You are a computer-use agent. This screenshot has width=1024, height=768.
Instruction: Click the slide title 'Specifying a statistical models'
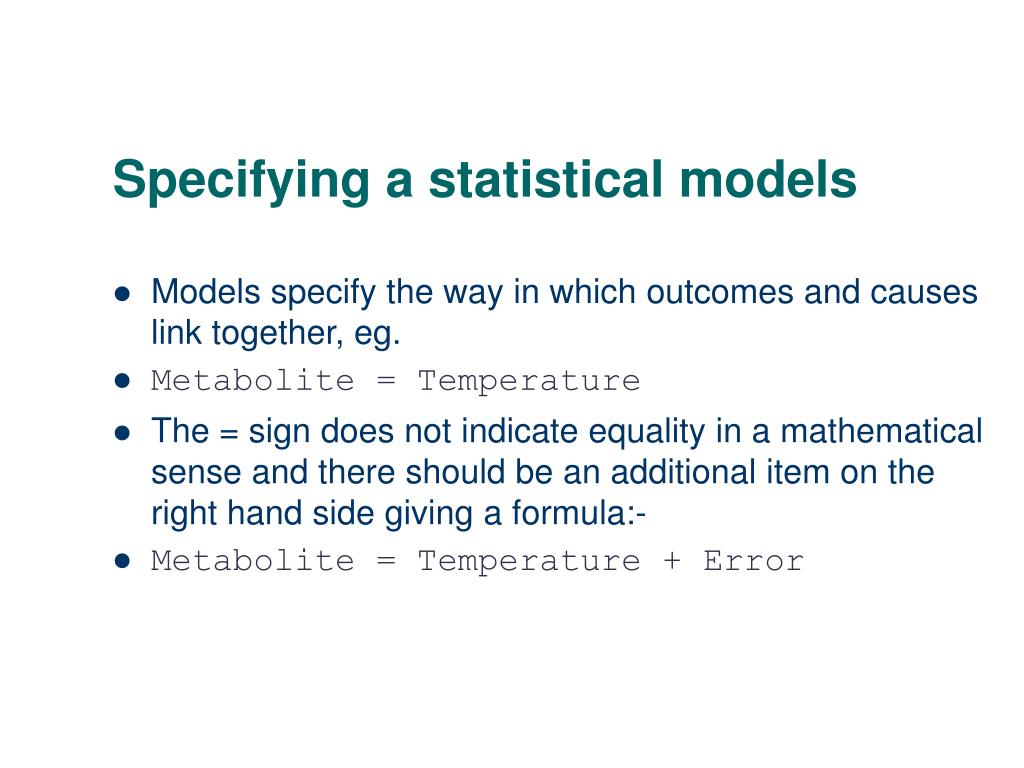click(485, 180)
